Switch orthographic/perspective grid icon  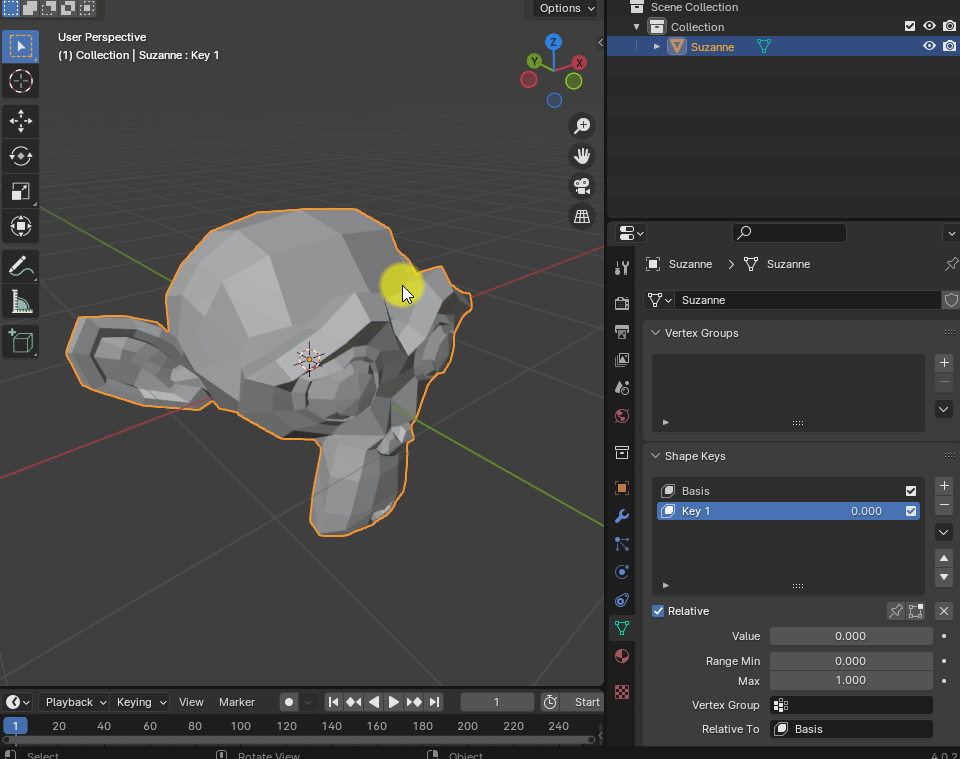(582, 216)
